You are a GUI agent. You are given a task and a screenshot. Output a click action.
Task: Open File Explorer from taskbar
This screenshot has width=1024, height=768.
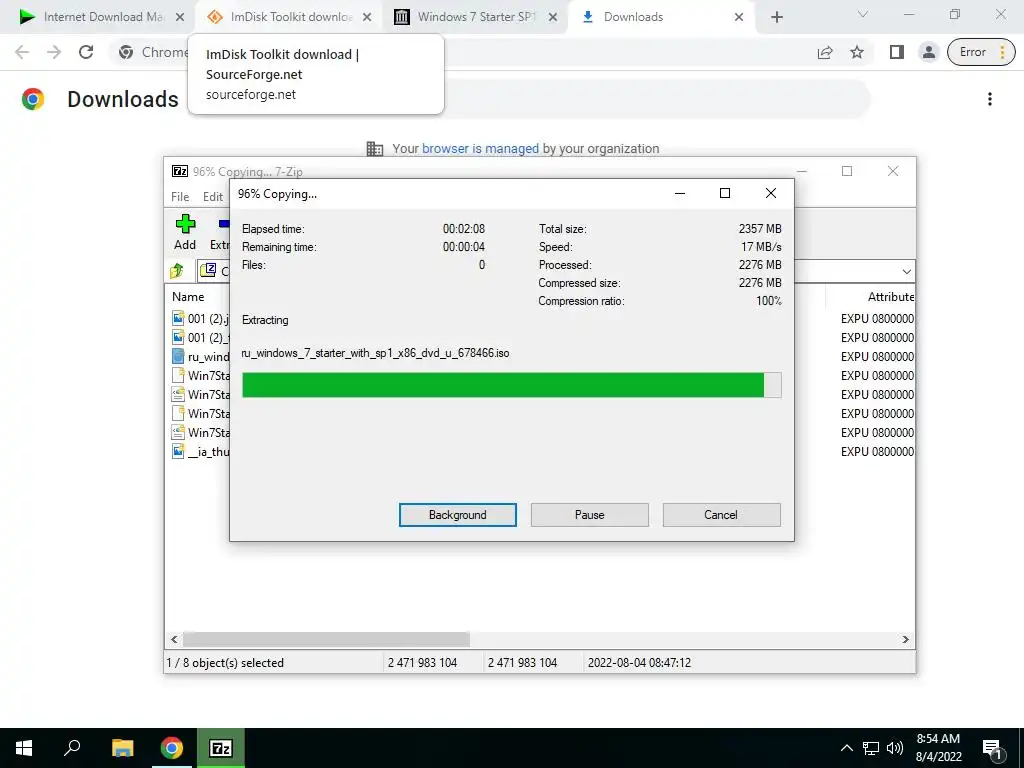click(122, 748)
